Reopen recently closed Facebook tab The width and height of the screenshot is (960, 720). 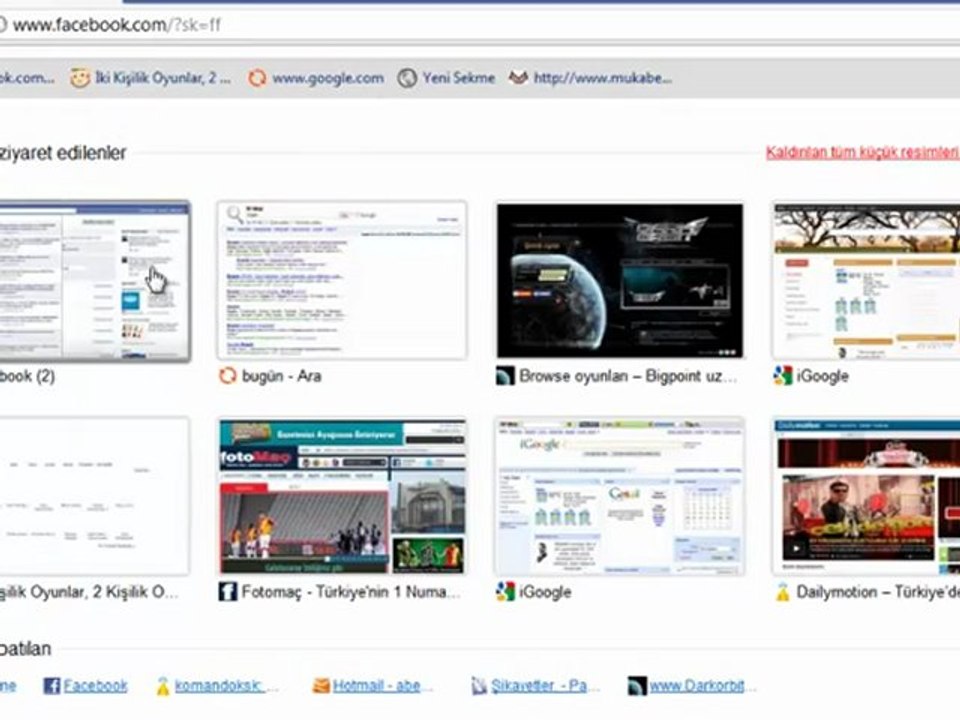(x=96, y=686)
